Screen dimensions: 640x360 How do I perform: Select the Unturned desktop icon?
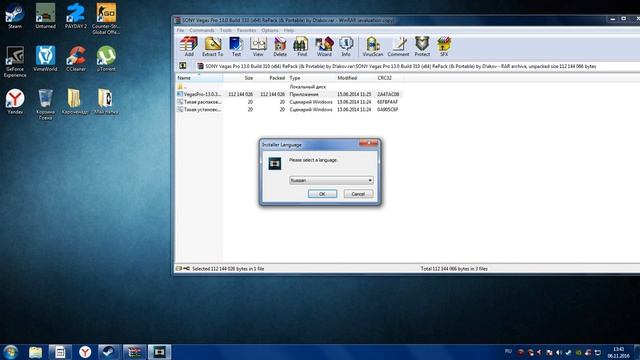pos(45,16)
